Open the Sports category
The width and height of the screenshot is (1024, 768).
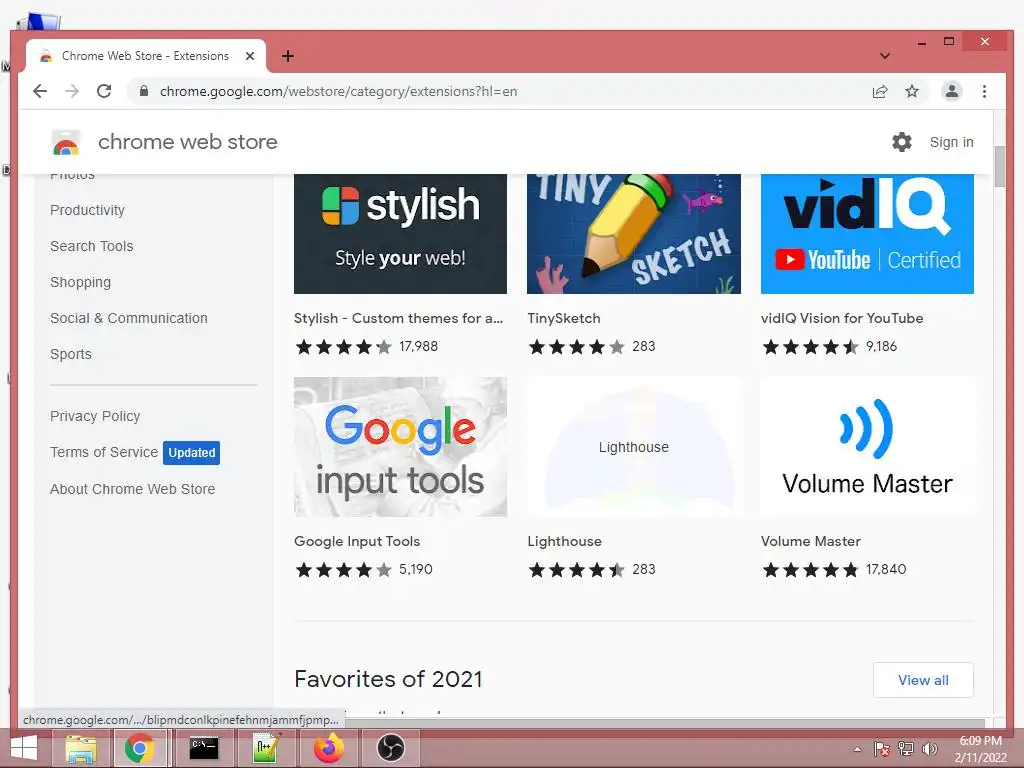[x=71, y=354]
